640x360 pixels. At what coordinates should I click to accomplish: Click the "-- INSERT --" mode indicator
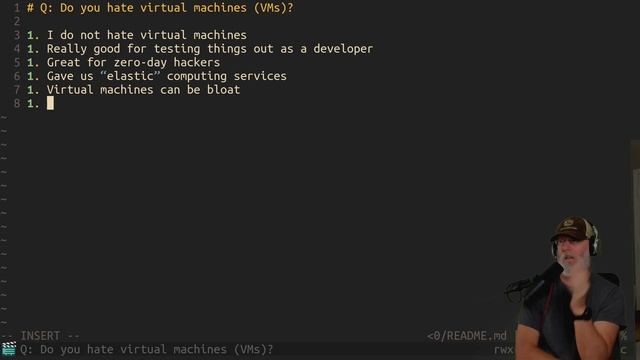[x=40, y=336]
